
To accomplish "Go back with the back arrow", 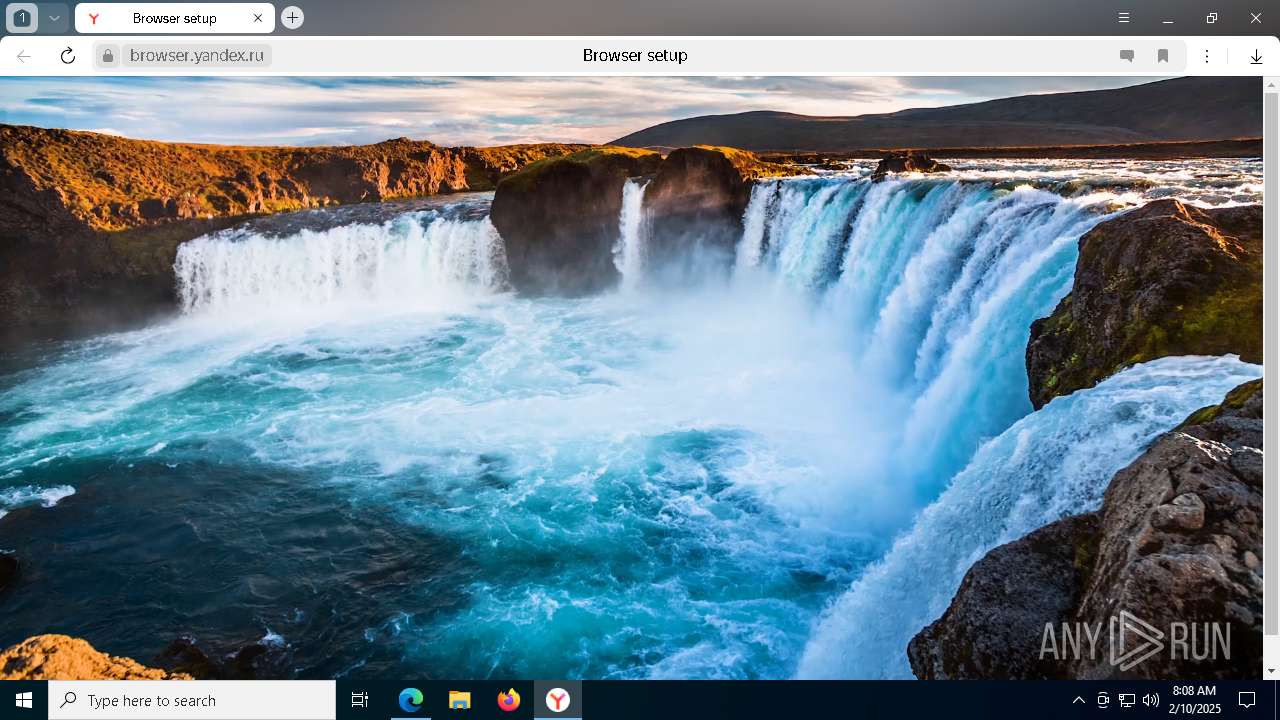I will point(24,56).
